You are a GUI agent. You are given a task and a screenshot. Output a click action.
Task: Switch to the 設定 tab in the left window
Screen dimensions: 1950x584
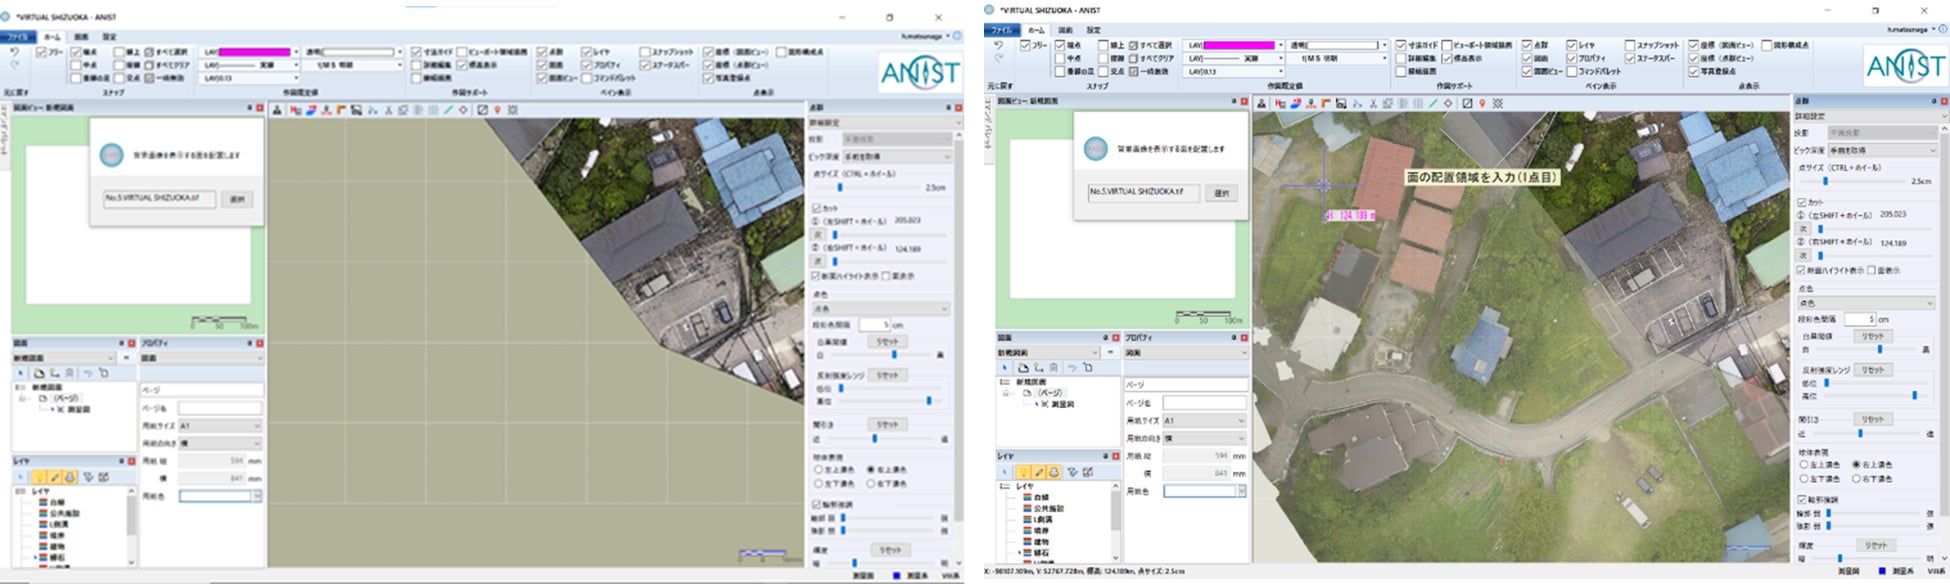(x=109, y=37)
